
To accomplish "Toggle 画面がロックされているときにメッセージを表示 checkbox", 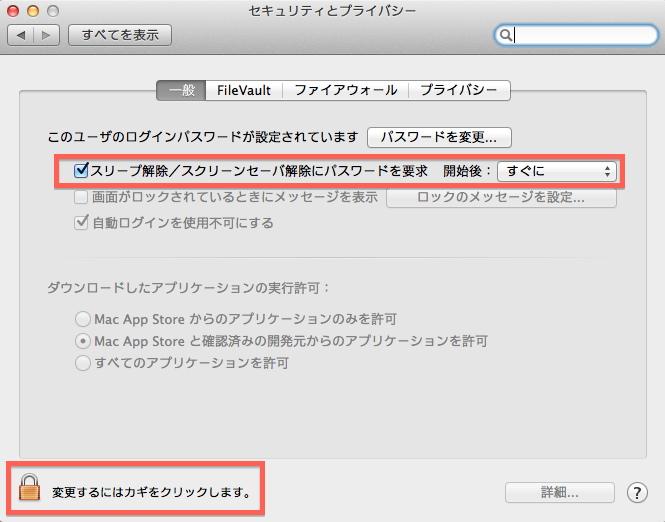I will [x=82, y=197].
